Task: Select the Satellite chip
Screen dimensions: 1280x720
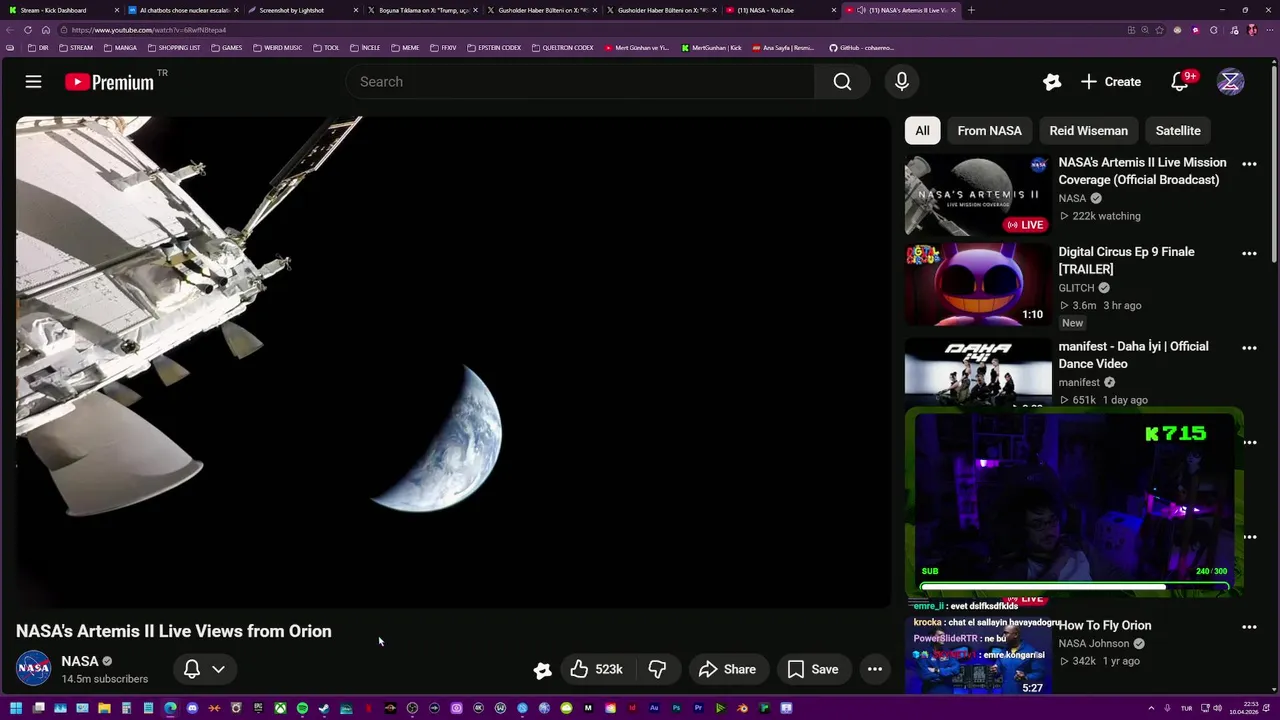Action: coord(1178,131)
